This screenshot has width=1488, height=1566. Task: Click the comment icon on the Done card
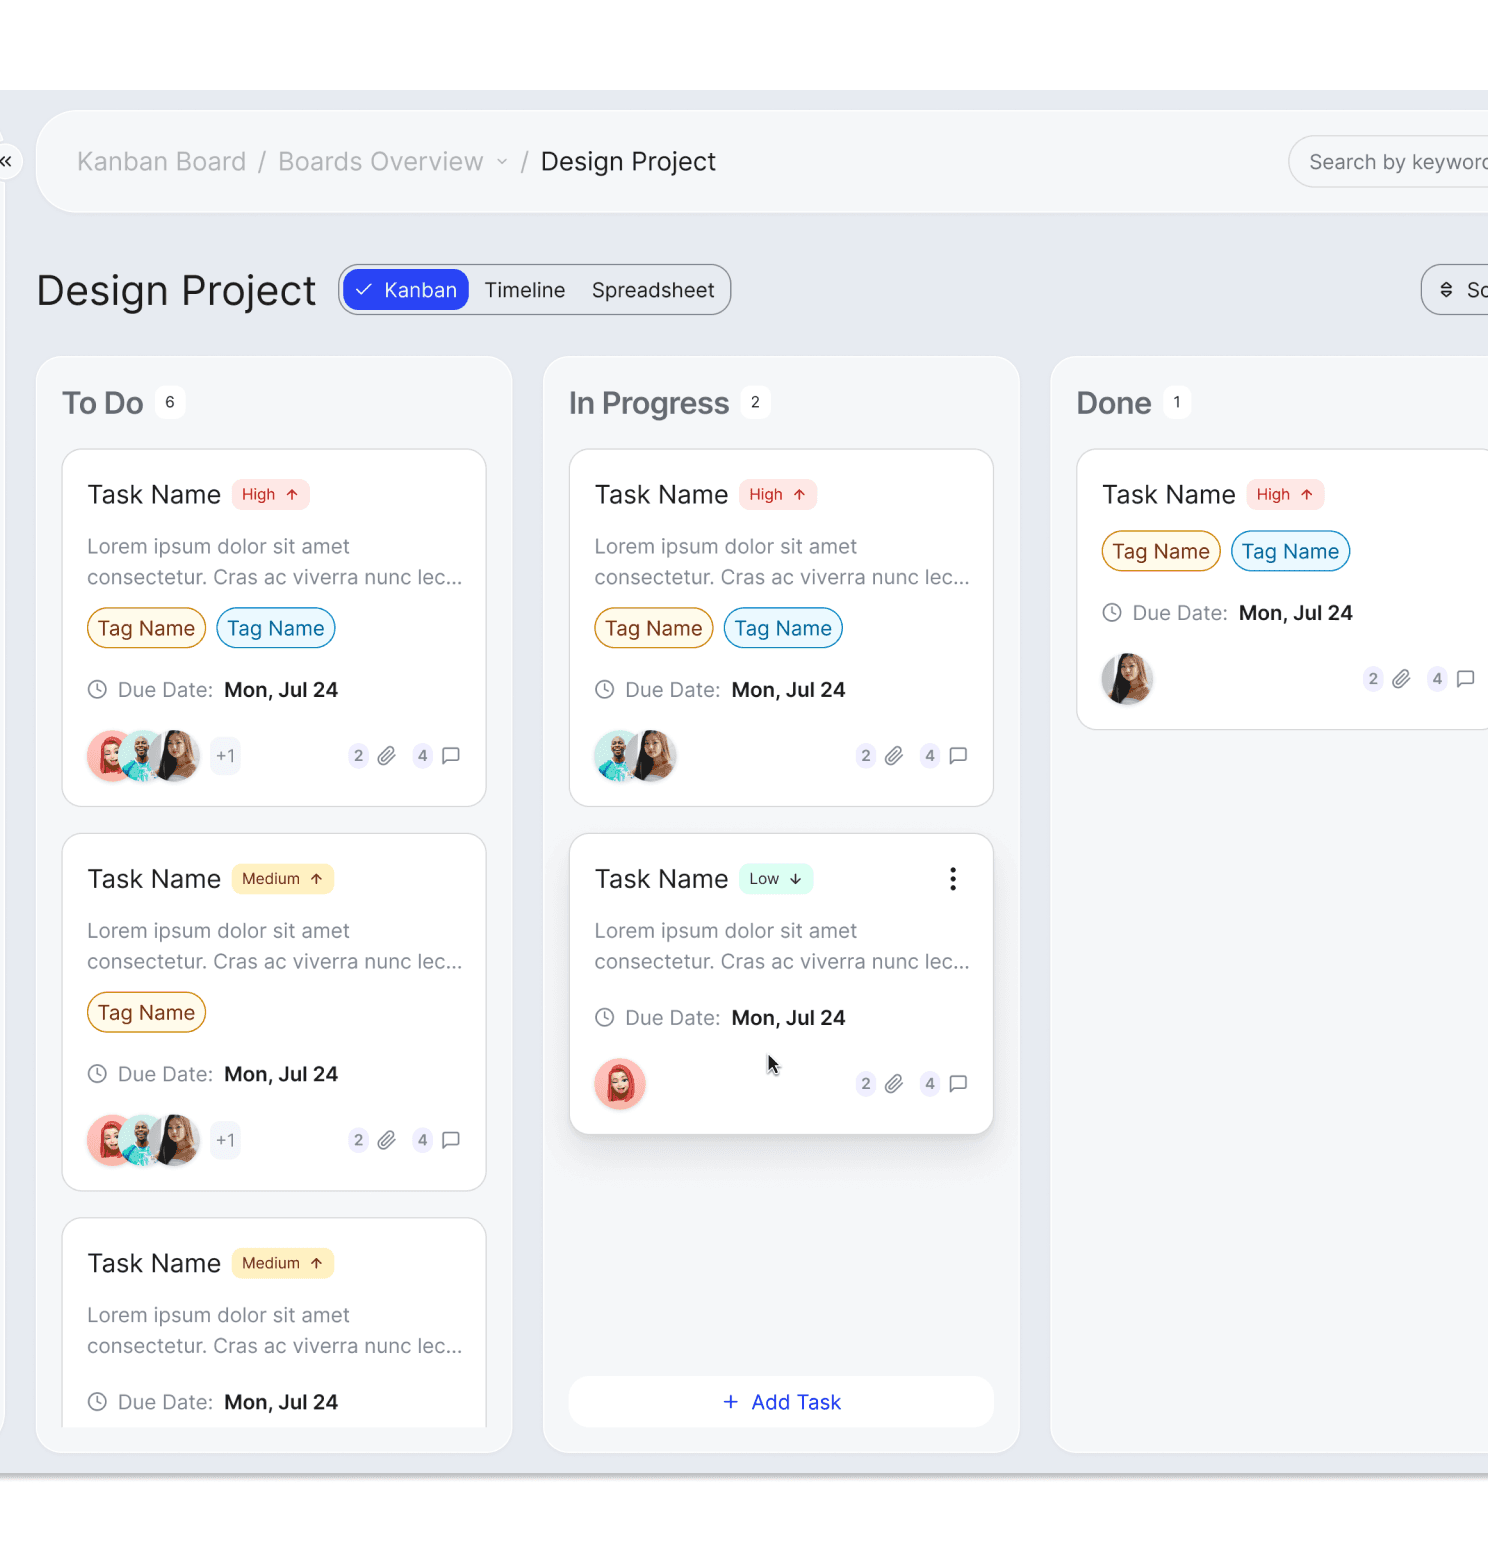click(x=1466, y=679)
